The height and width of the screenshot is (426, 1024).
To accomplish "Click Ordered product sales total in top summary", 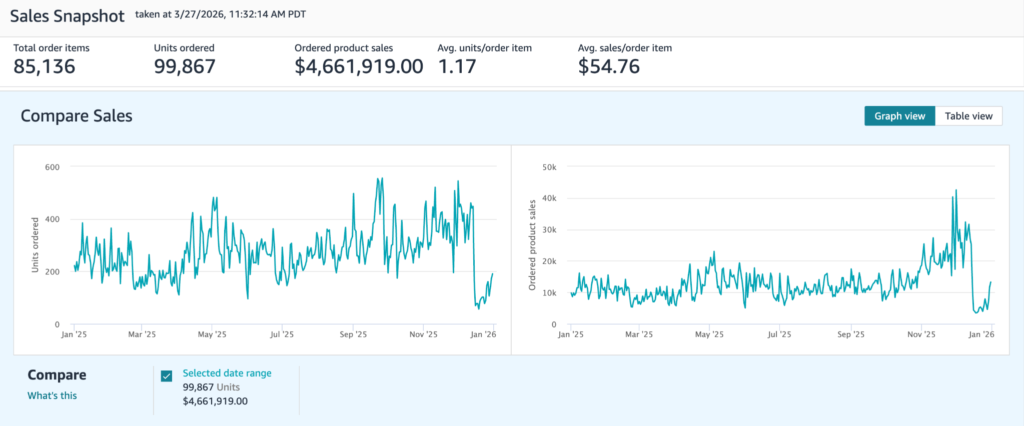I will pyautogui.click(x=358, y=67).
